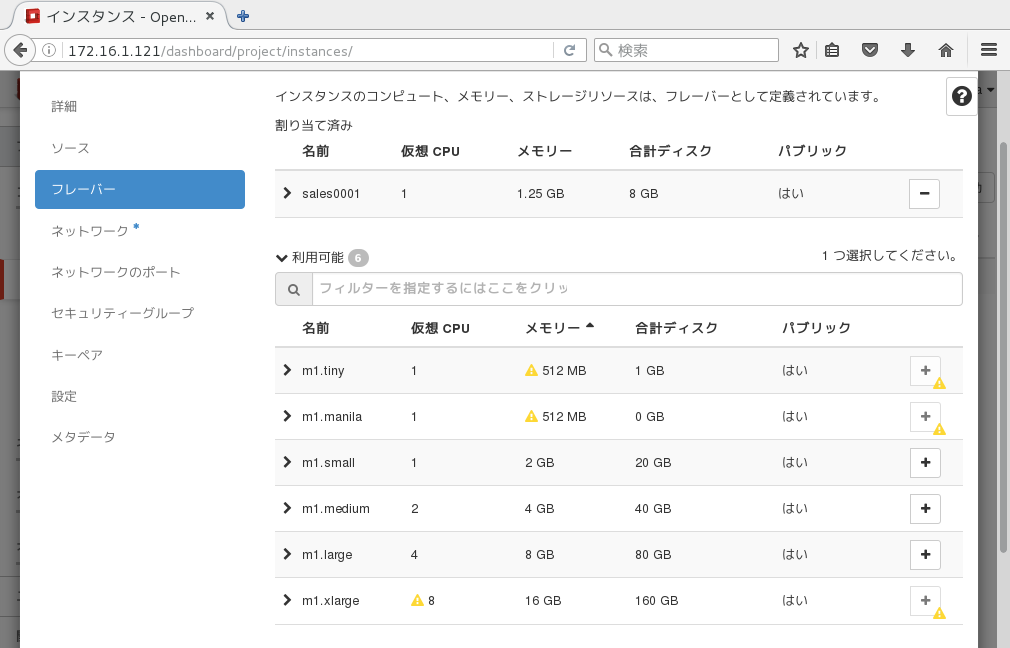Open the セキュリティーグループ step
Viewport: 1010px width, 648px height.
[x=122, y=313]
